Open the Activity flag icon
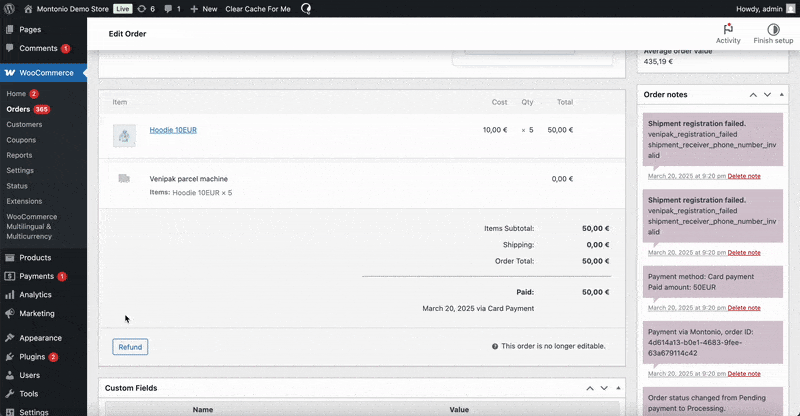This screenshot has height=416, width=800. 728,29
